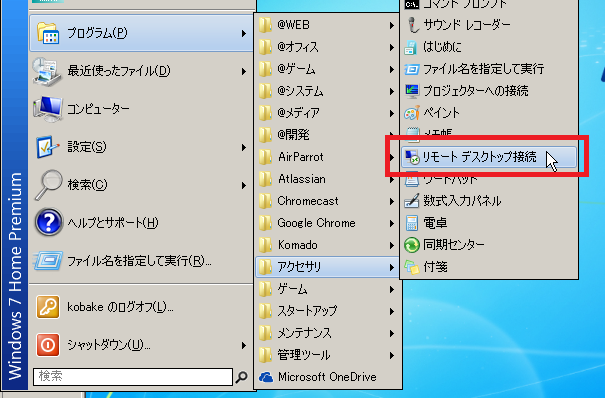The height and width of the screenshot is (398, 605).
Task: Focus the 検索 search input box
Action: (133, 376)
